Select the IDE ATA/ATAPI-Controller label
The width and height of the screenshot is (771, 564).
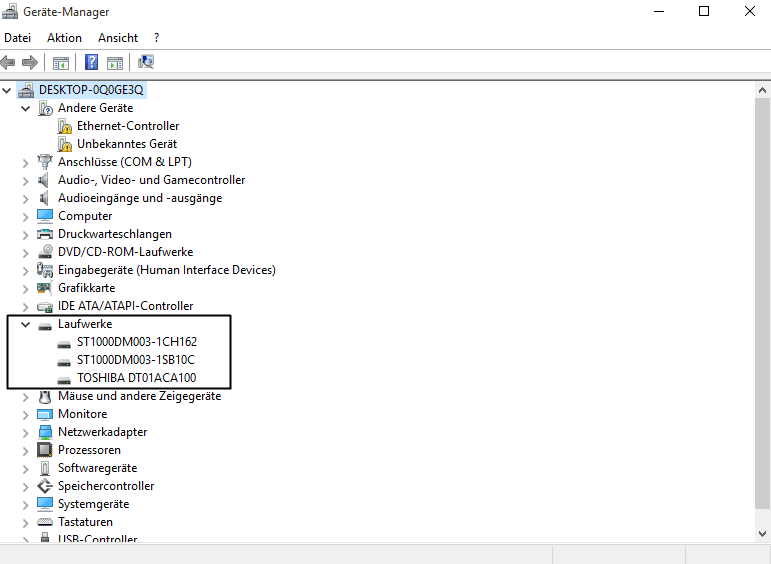(x=125, y=306)
